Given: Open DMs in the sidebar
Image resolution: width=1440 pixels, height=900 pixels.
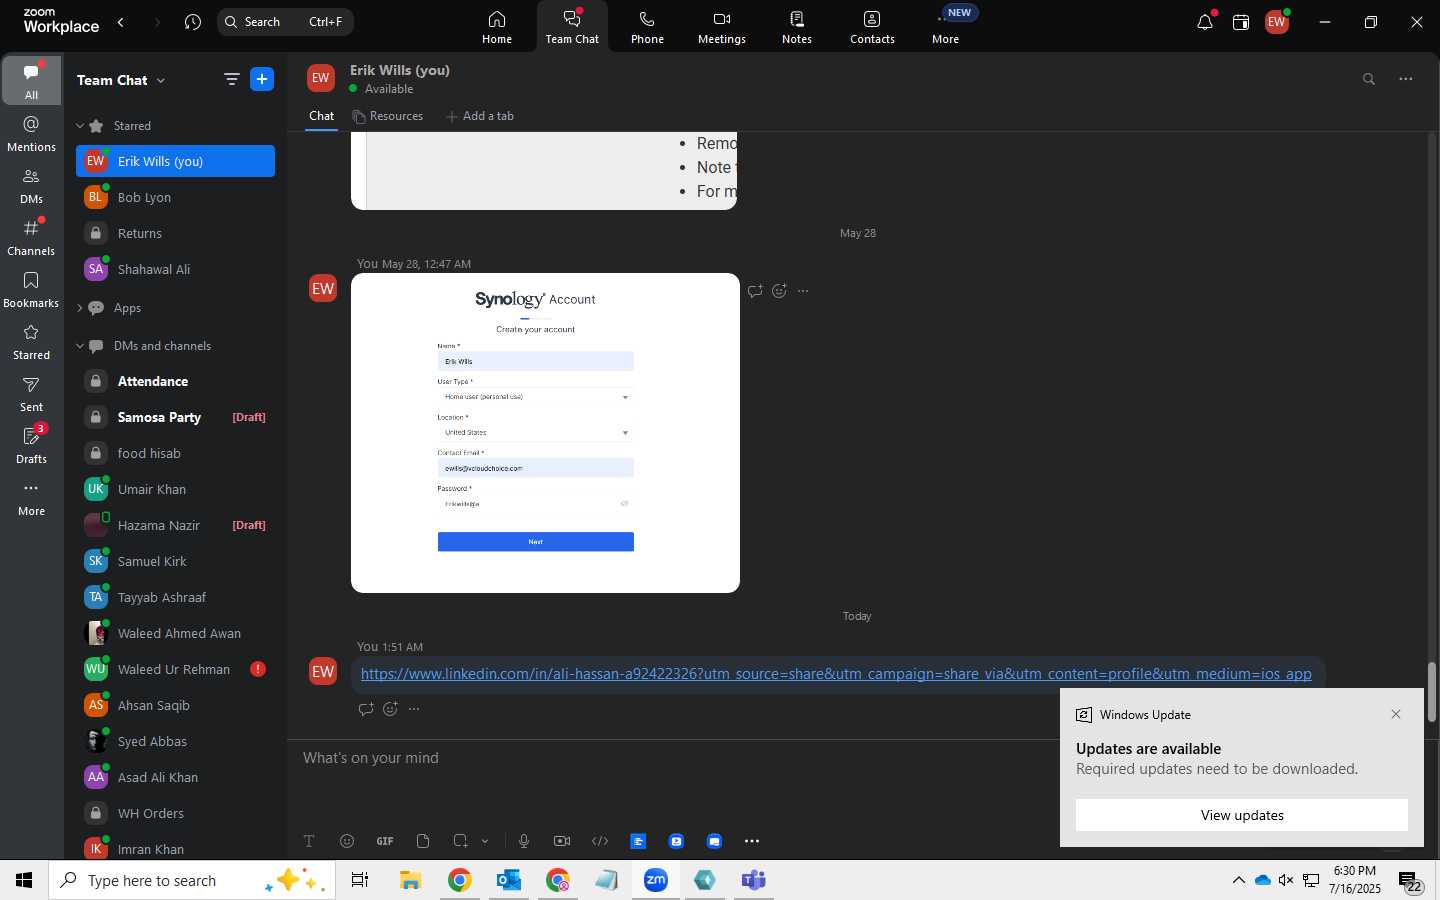Looking at the screenshot, I should pyautogui.click(x=31, y=185).
